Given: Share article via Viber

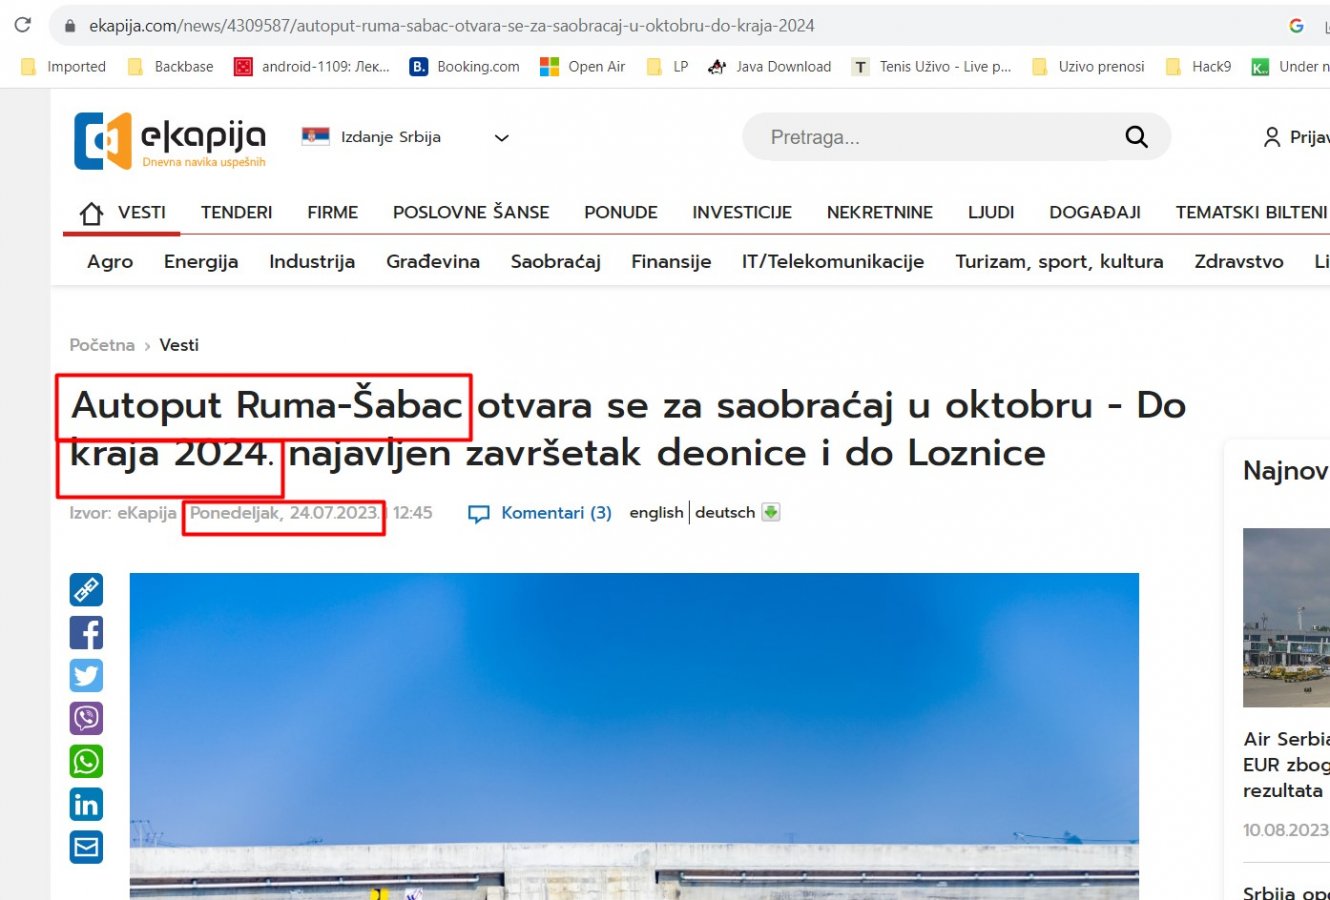Looking at the screenshot, I should [x=86, y=718].
